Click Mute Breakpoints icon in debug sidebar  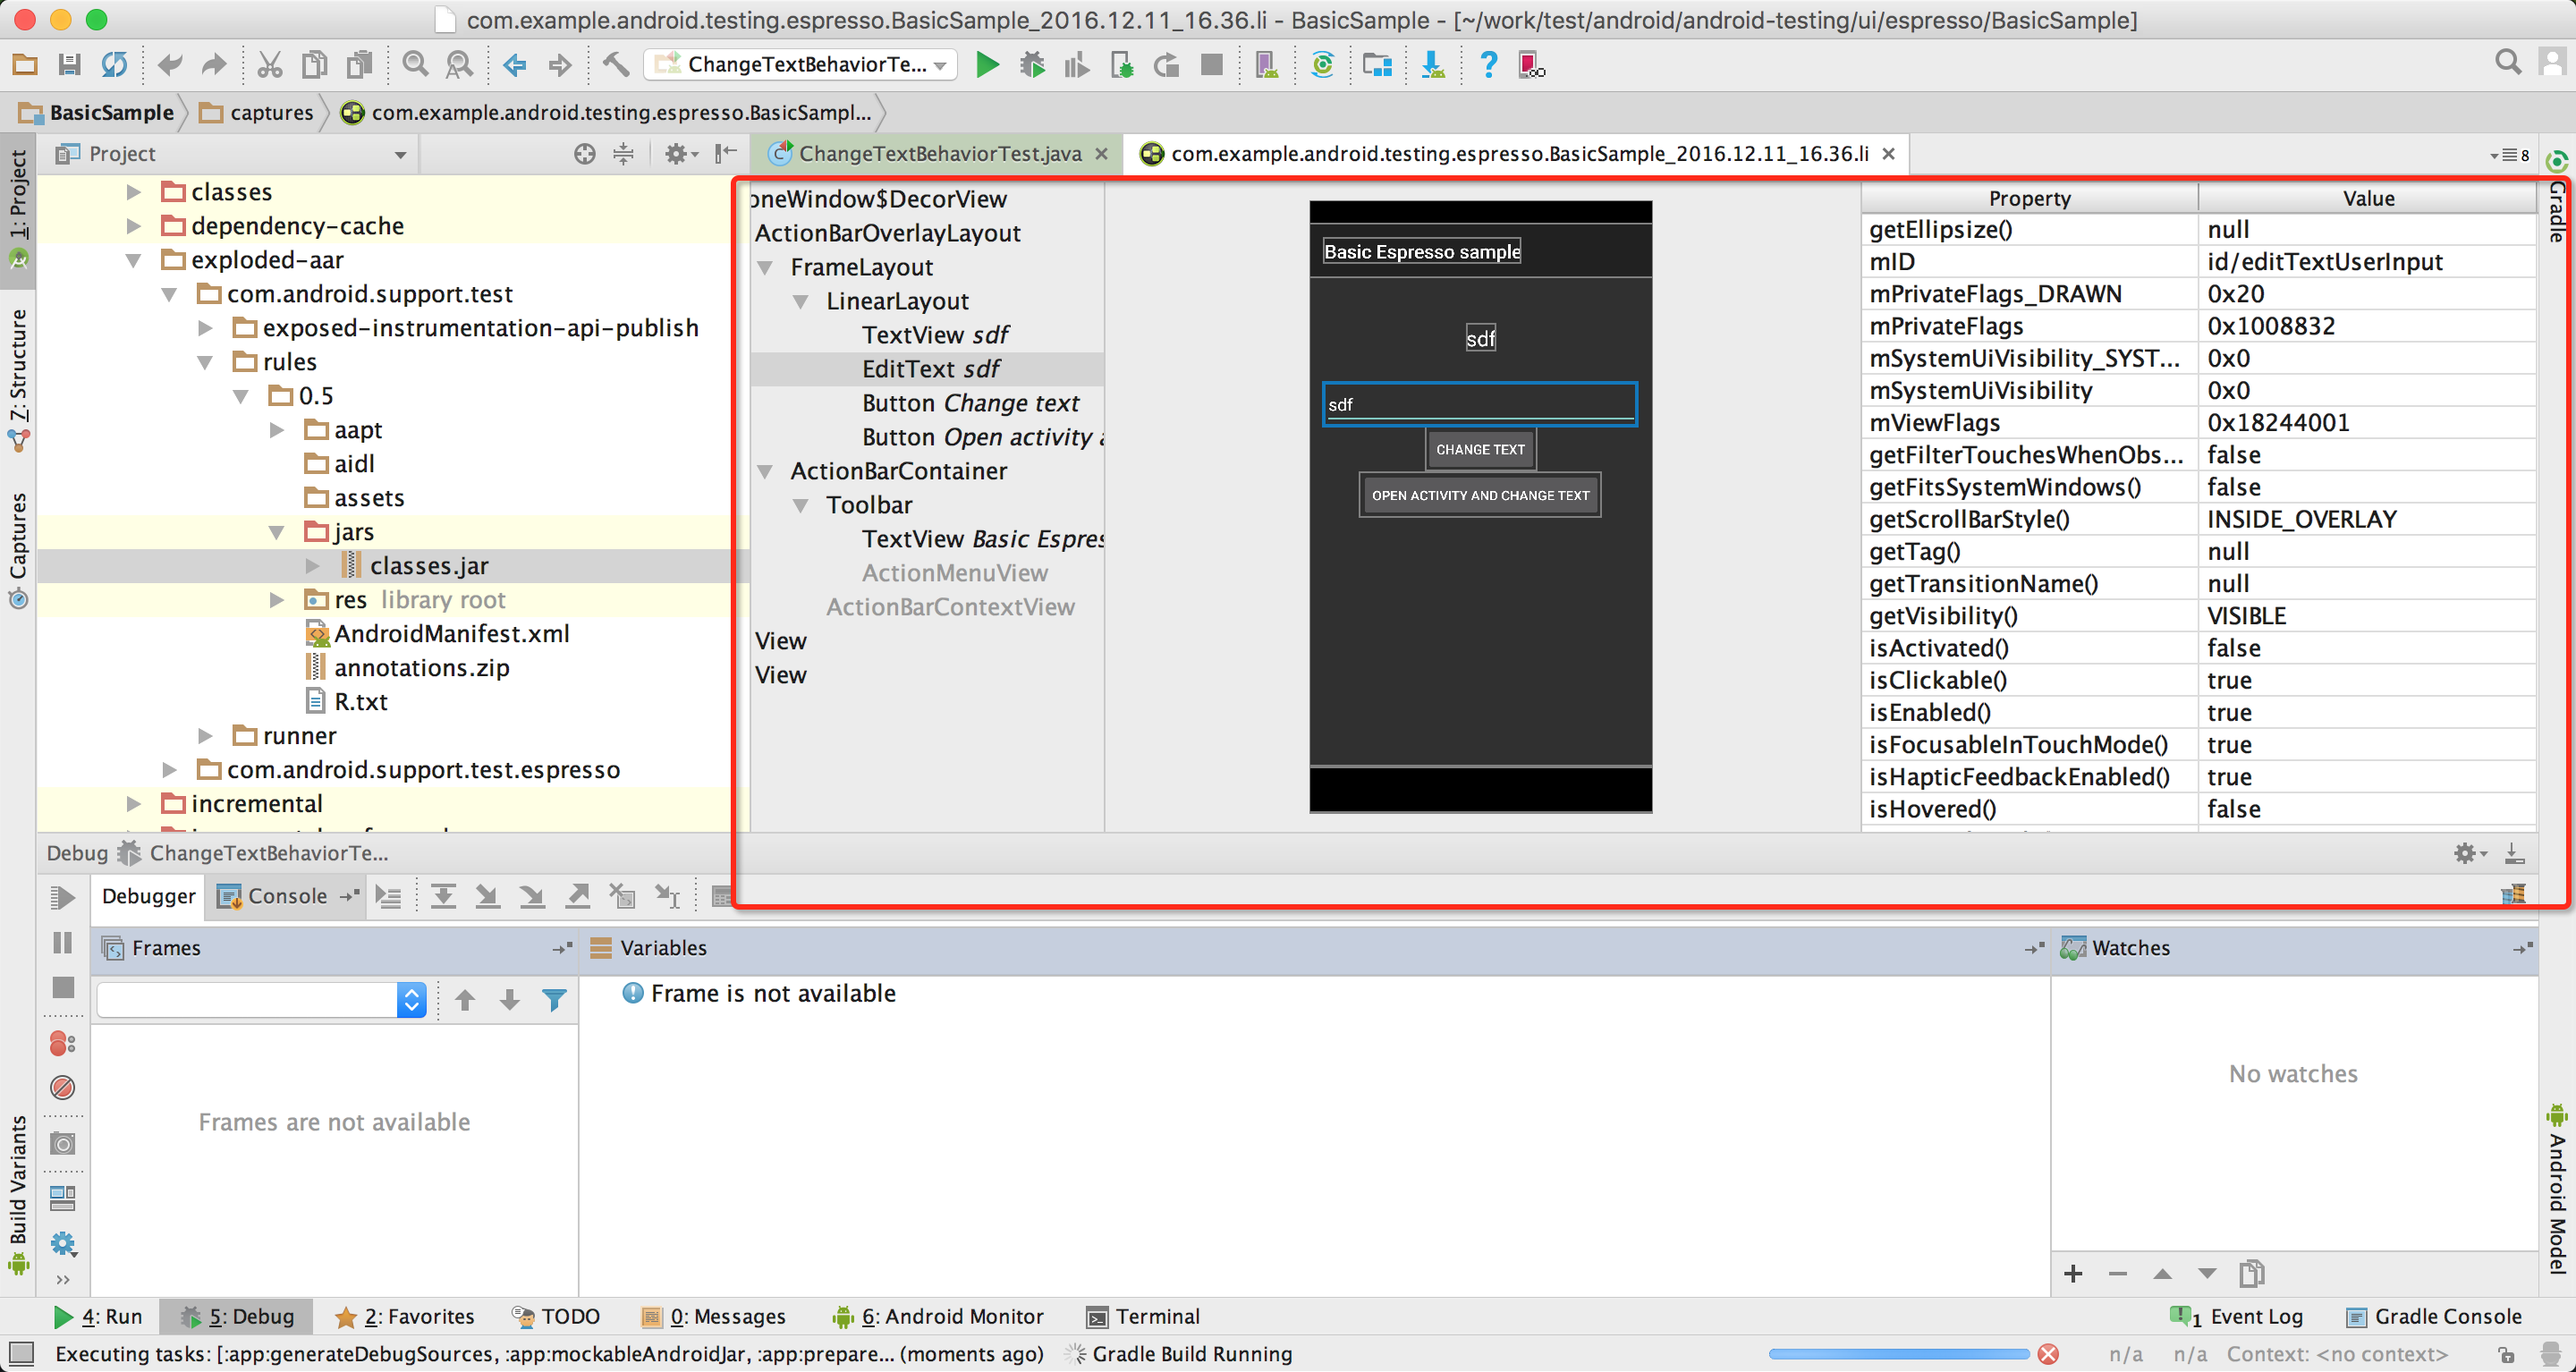62,1087
